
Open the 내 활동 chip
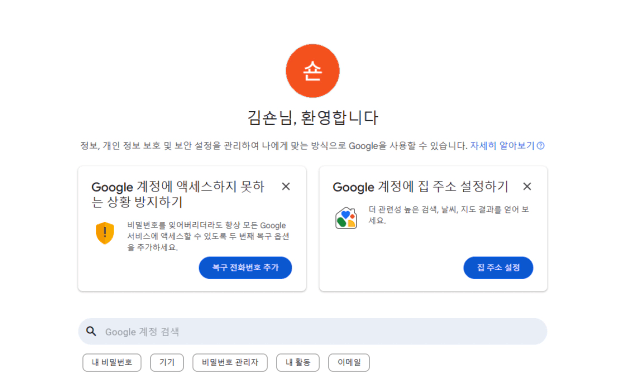tap(298, 363)
